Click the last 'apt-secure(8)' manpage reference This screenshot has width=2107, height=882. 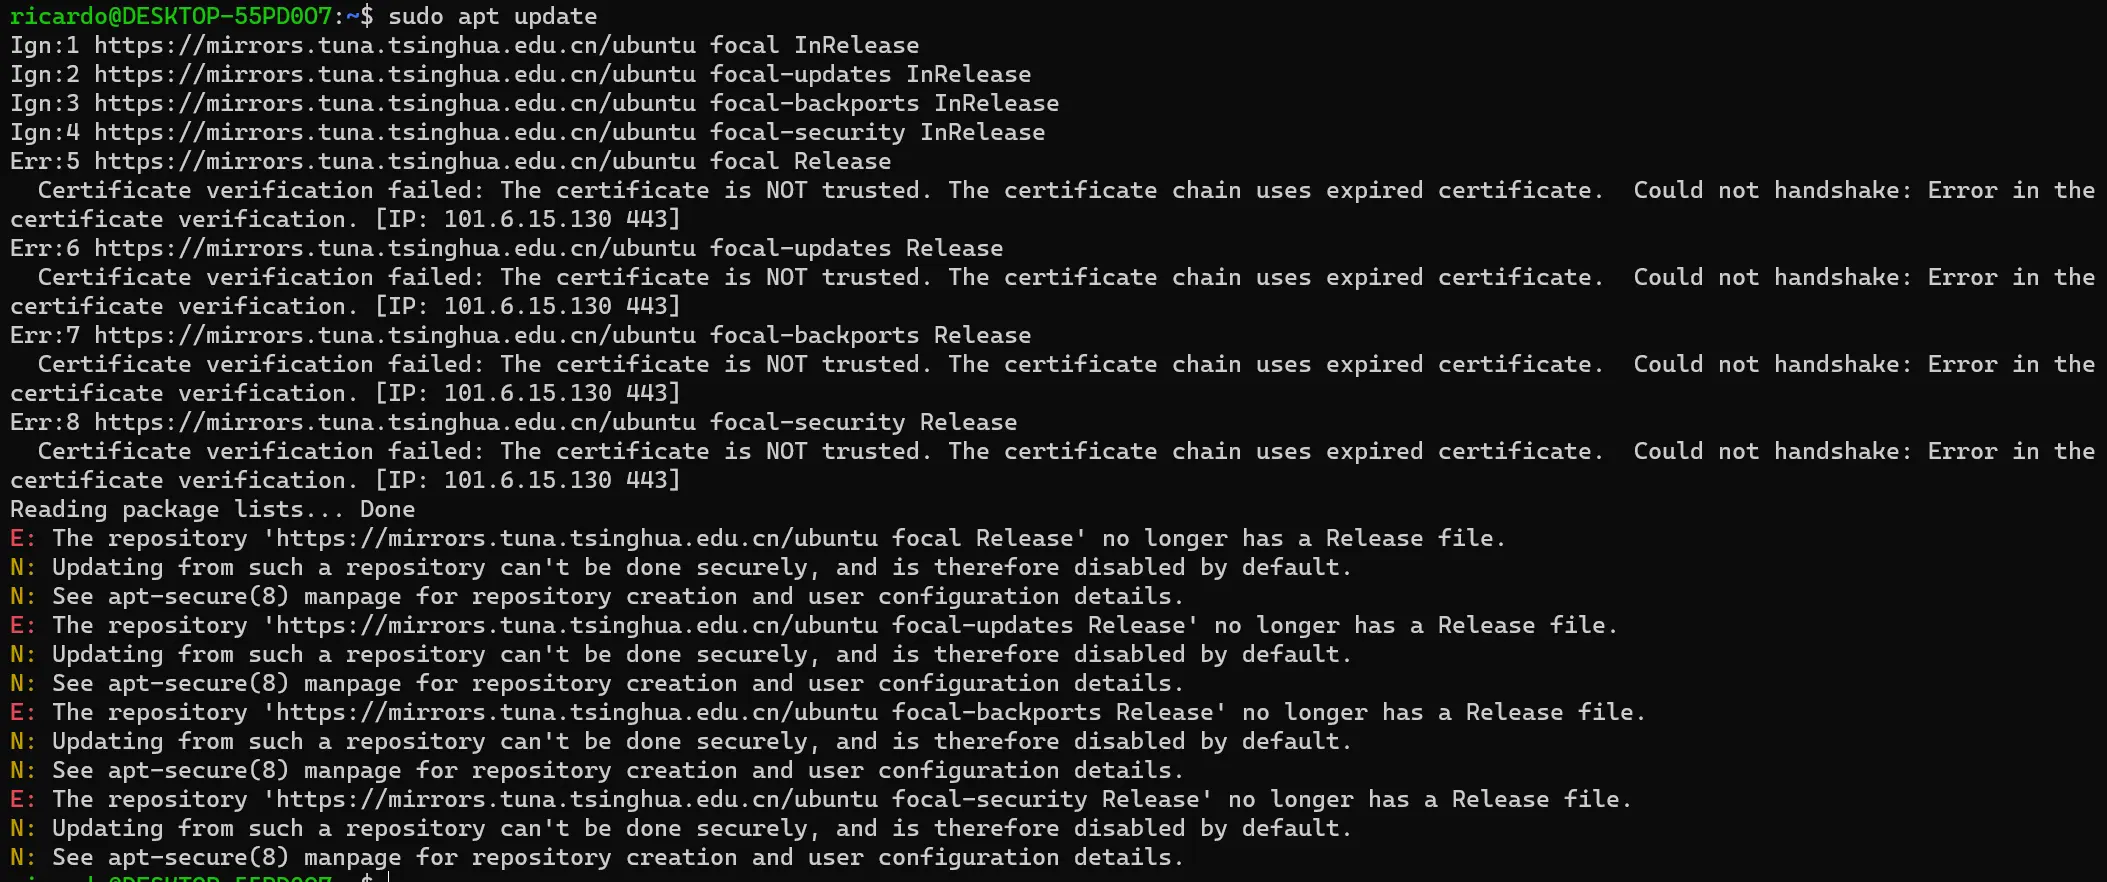coord(198,857)
